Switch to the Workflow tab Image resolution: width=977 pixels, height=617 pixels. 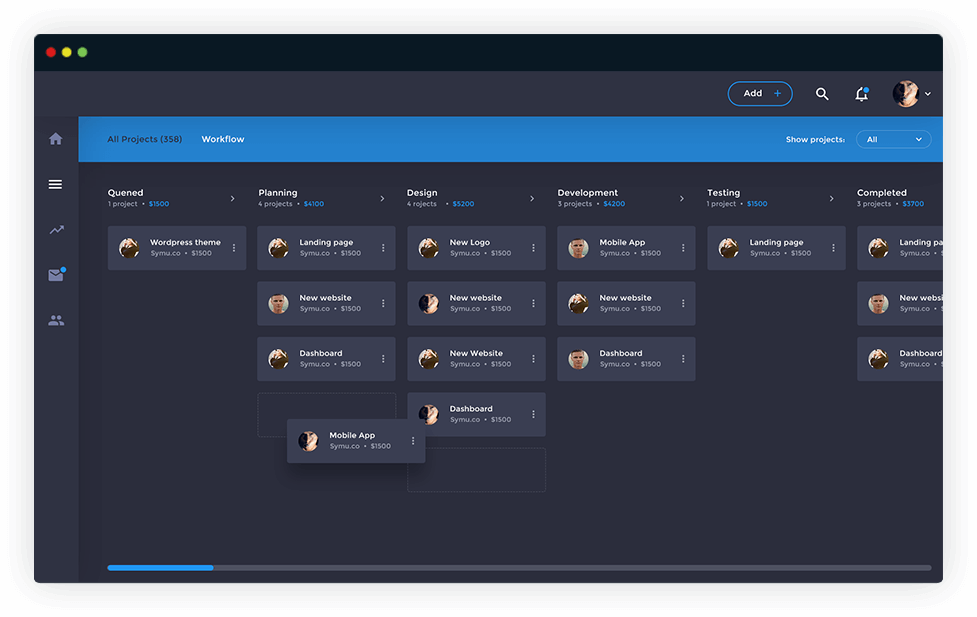click(223, 140)
